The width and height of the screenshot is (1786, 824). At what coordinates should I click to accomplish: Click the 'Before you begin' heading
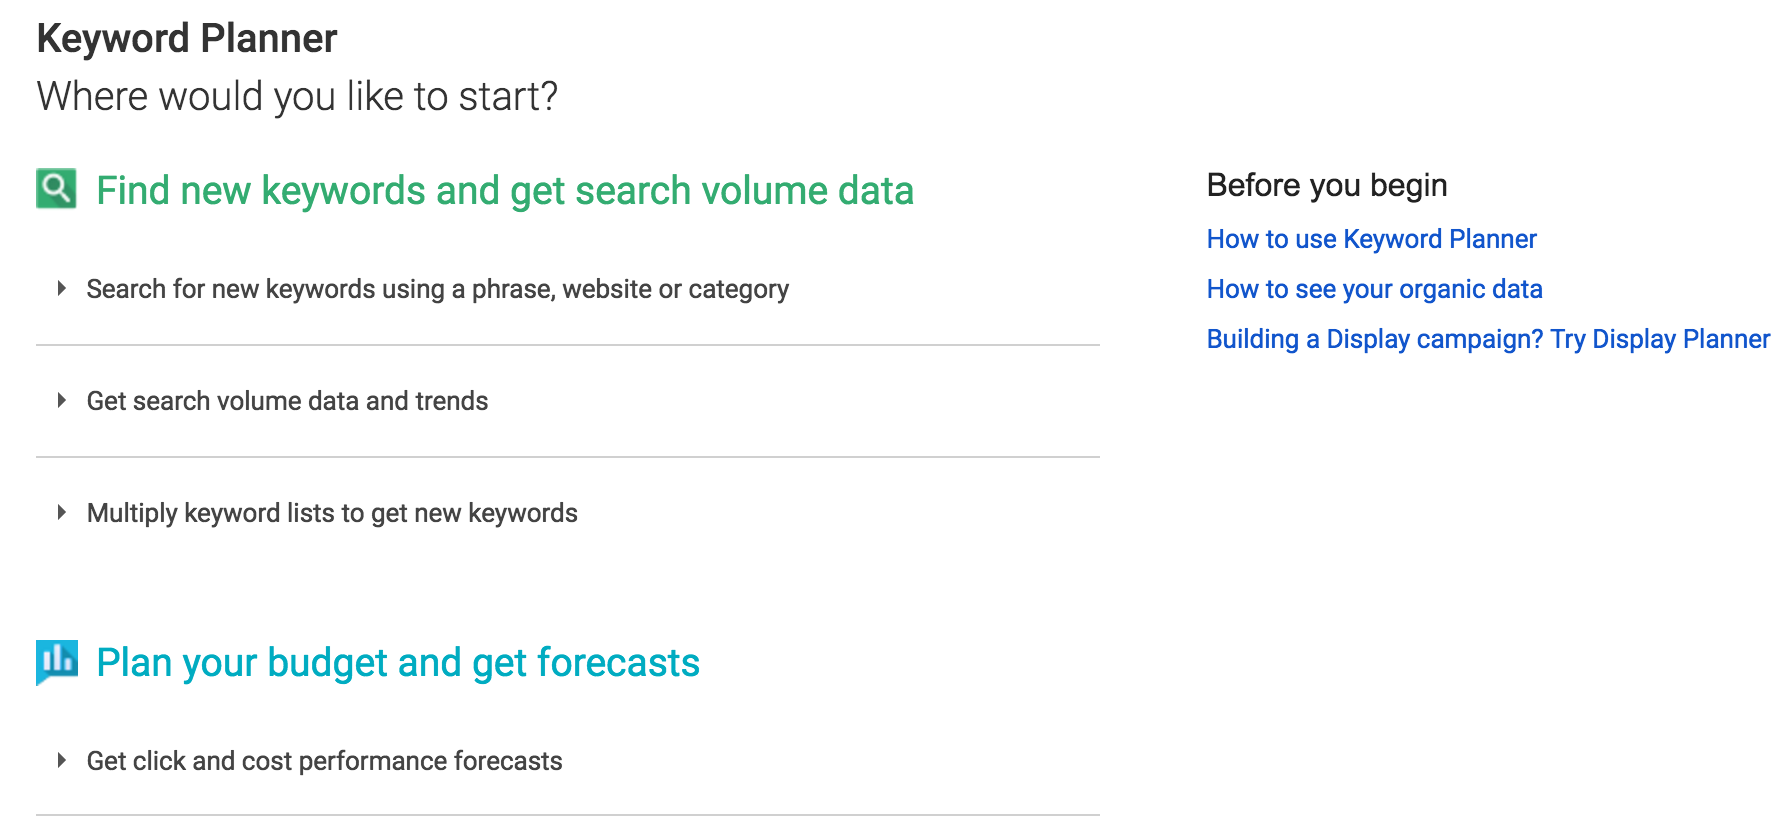1326,185
